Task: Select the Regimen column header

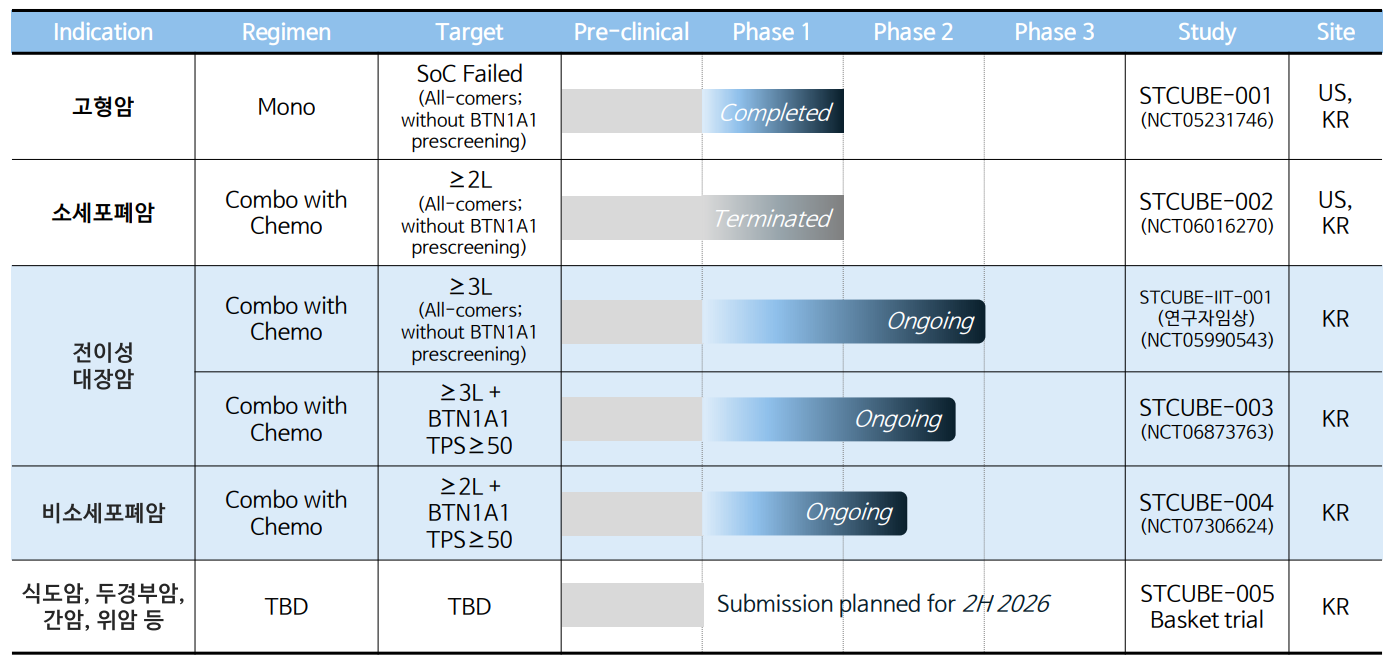Action: coord(286,32)
